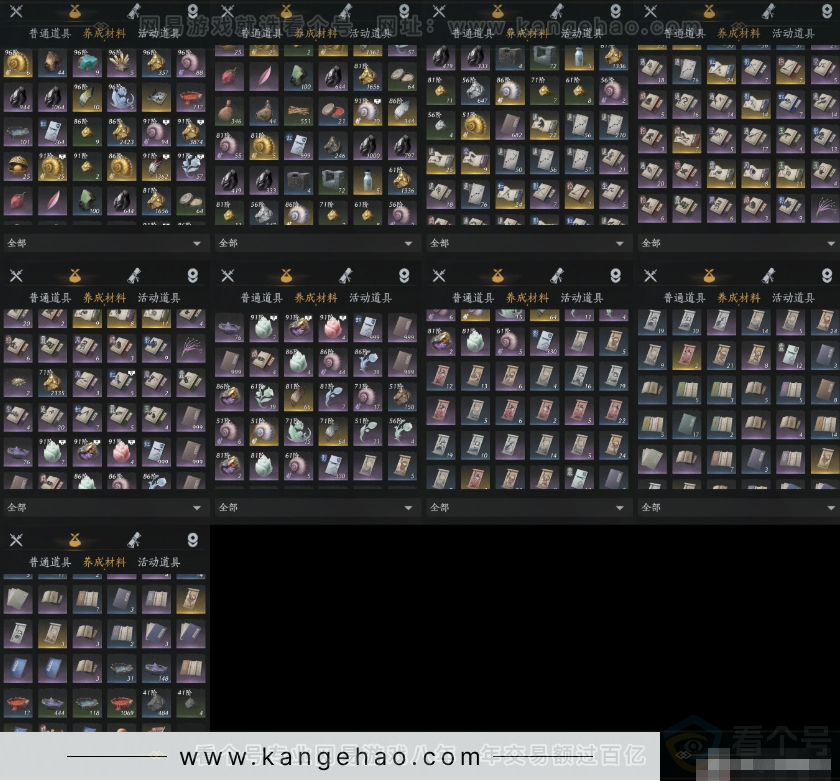Pick pink feather item in top-left inventory

tap(50, 198)
